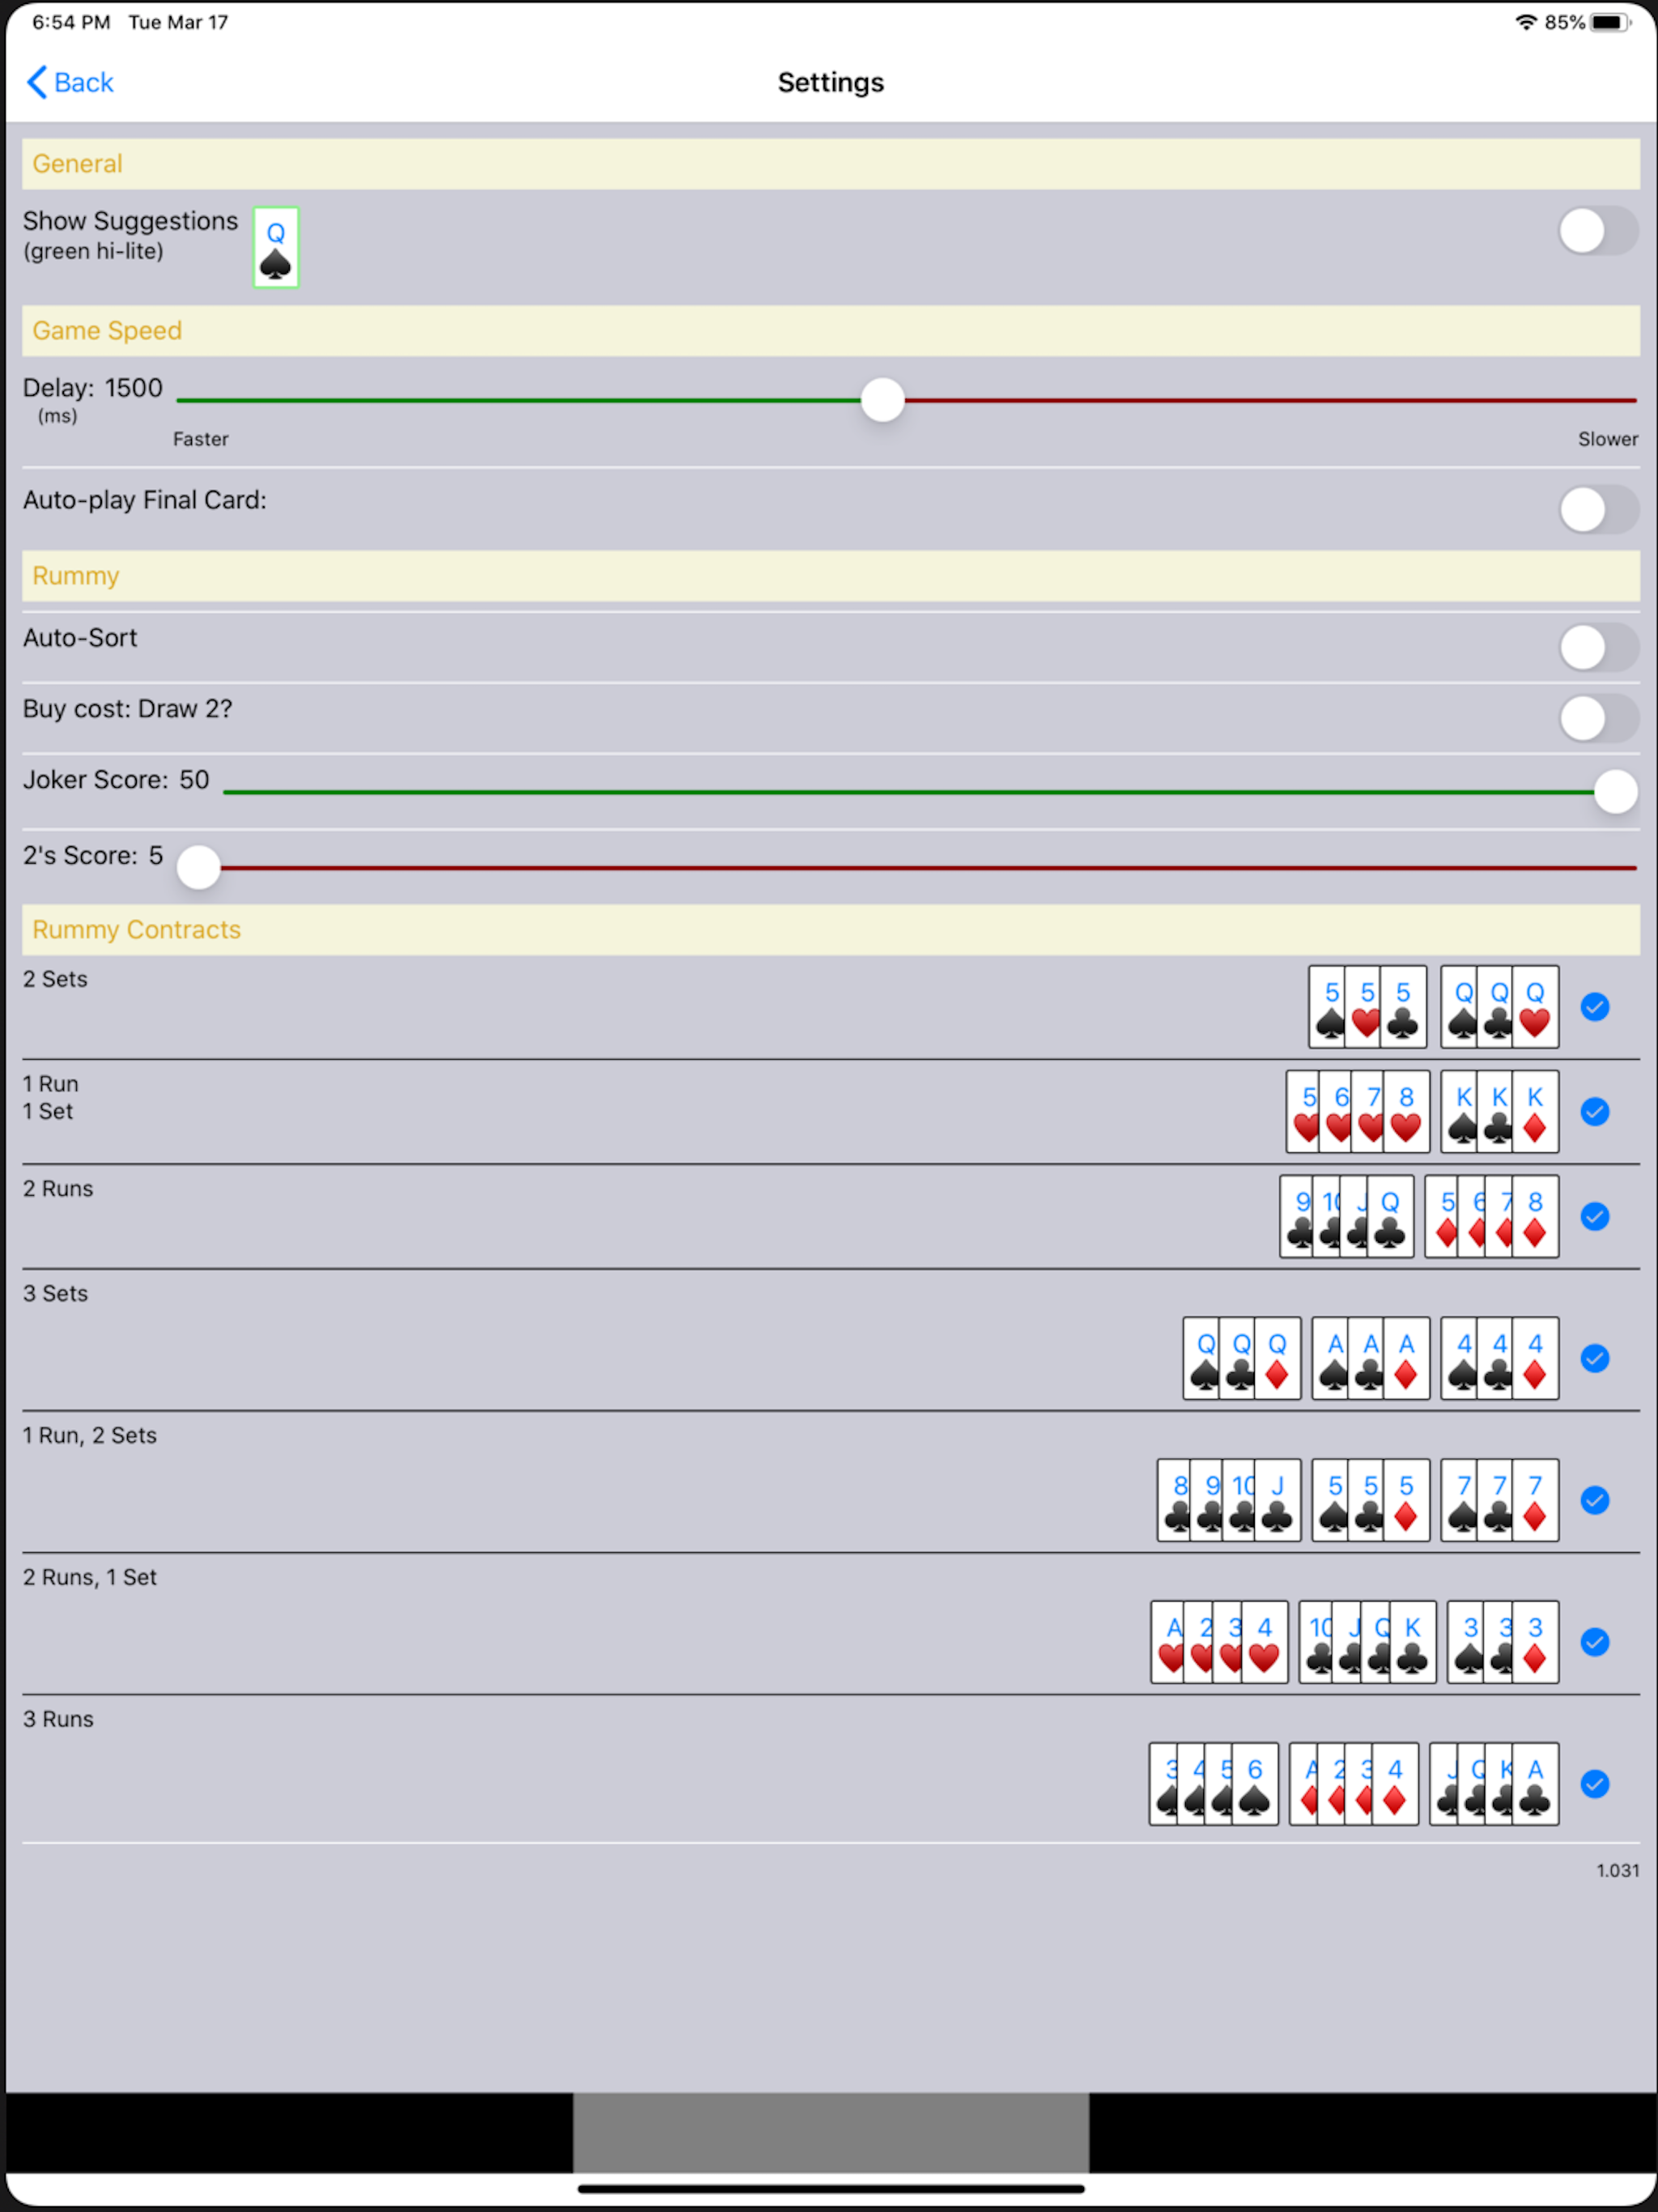Tap the three 4s set cards
This screenshot has height=2212, width=1658.
coord(1499,1358)
